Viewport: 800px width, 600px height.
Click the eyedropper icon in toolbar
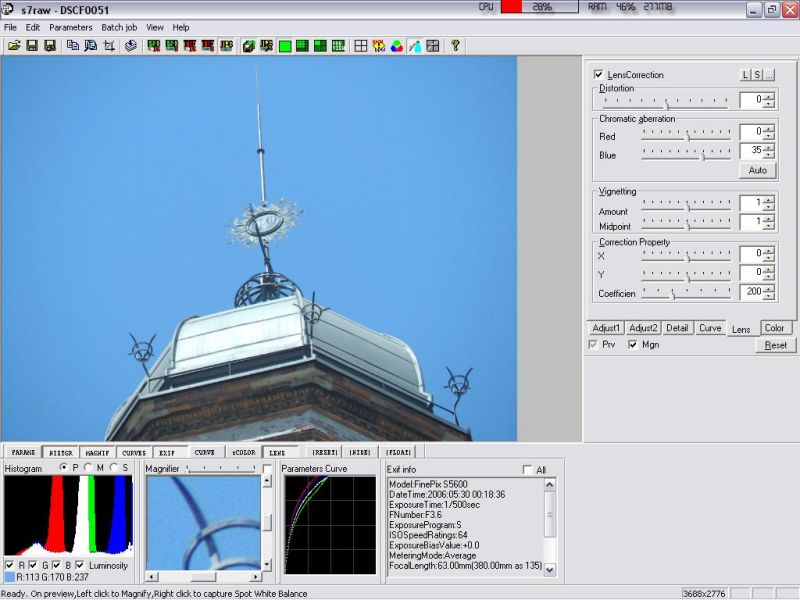click(x=414, y=46)
